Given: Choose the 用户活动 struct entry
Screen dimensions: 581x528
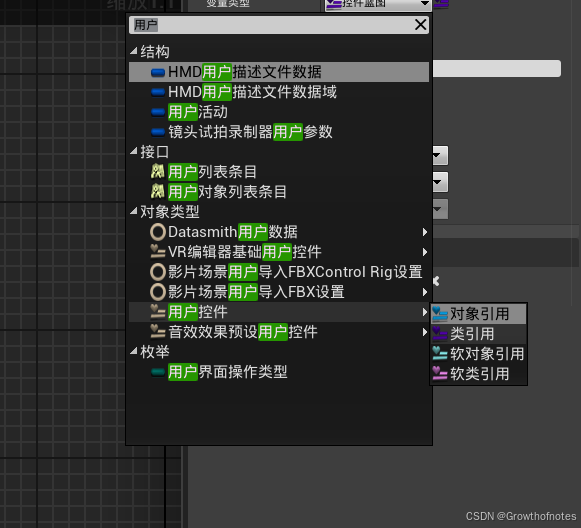Looking at the screenshot, I should coord(279,112).
